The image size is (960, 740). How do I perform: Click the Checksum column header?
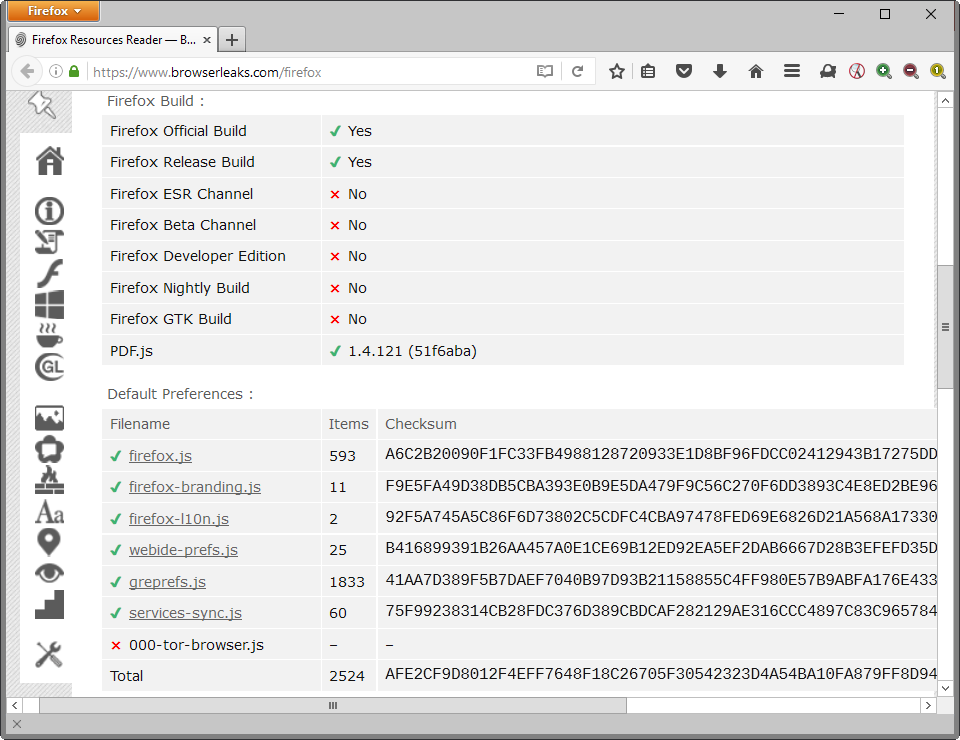[x=421, y=424]
